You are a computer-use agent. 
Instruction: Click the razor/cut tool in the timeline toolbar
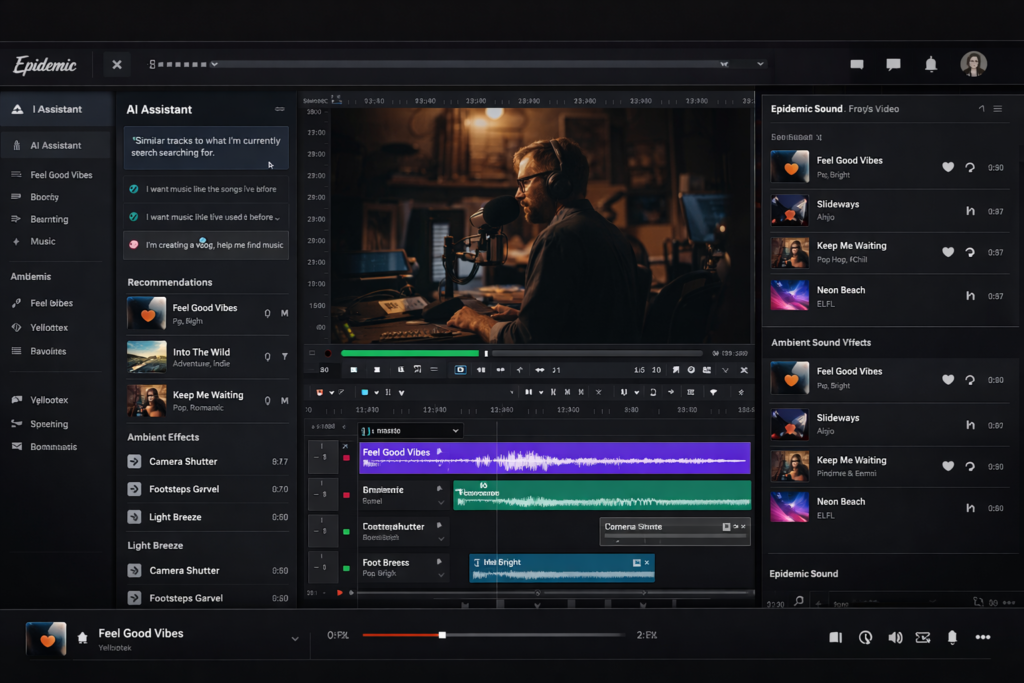[x=599, y=391]
